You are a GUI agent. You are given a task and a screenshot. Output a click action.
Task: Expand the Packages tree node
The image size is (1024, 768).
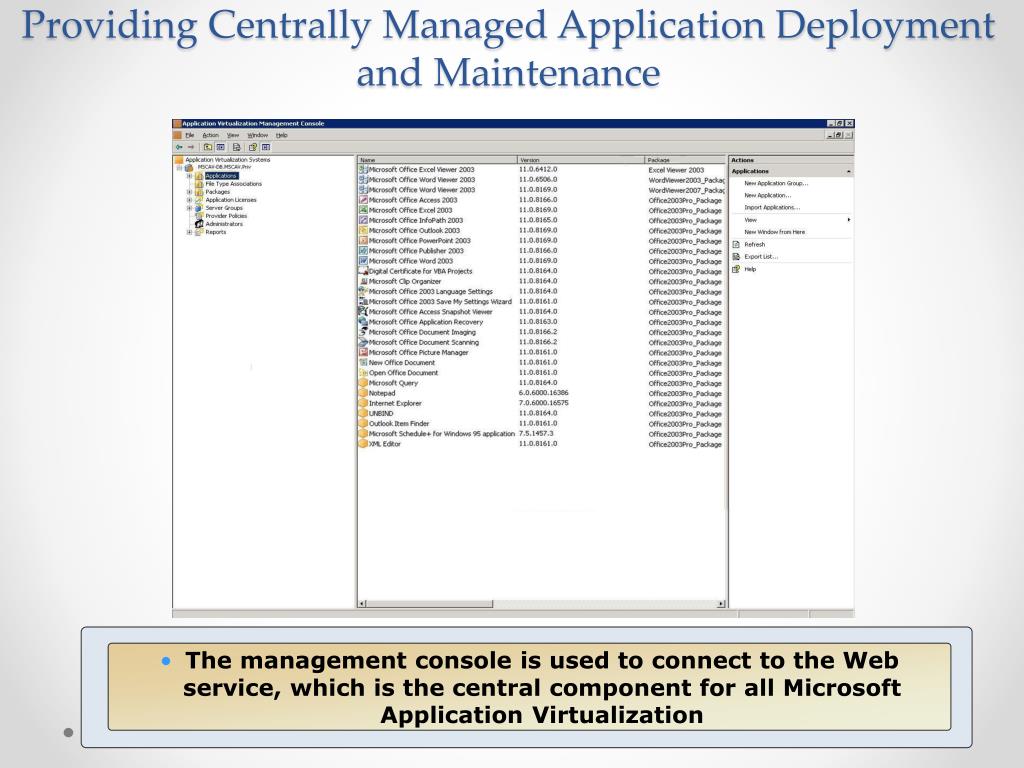189,192
